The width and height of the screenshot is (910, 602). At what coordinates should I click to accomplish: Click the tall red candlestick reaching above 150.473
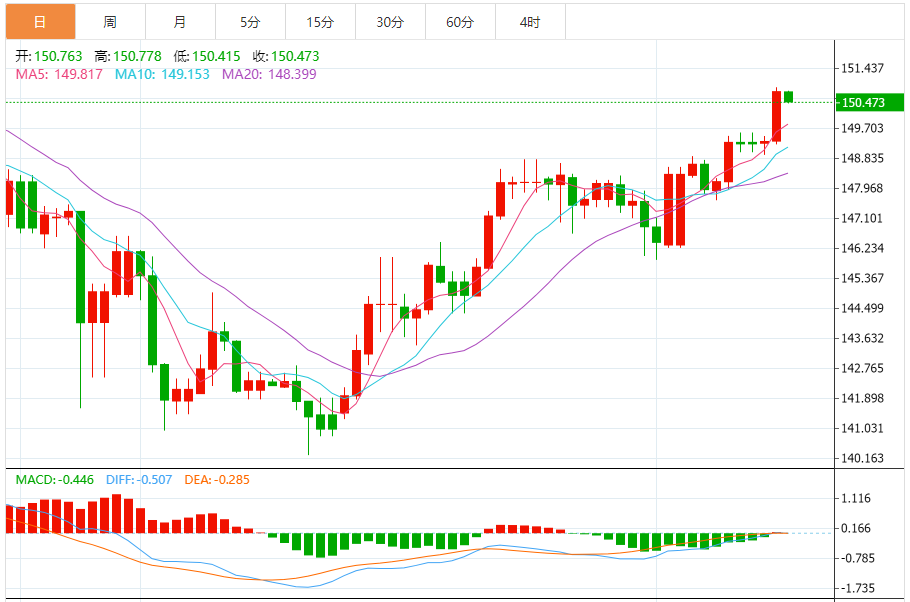tap(777, 116)
